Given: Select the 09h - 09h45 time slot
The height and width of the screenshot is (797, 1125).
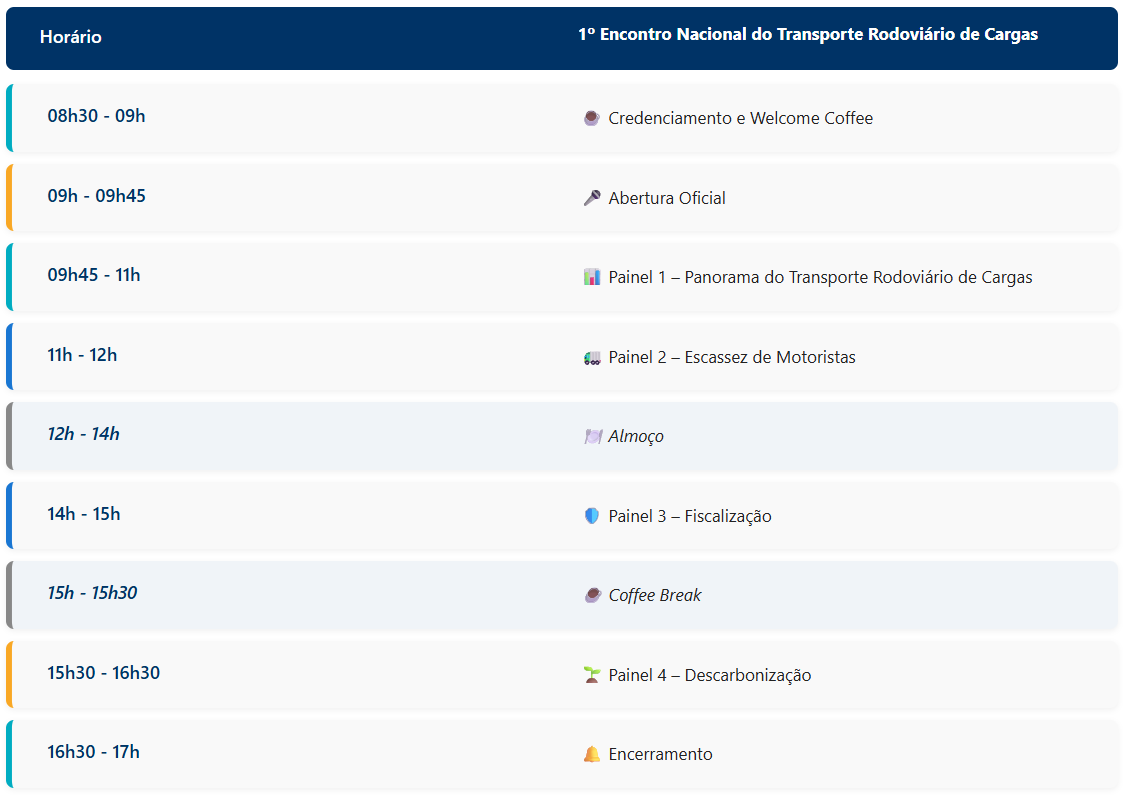Looking at the screenshot, I should 96,195.
